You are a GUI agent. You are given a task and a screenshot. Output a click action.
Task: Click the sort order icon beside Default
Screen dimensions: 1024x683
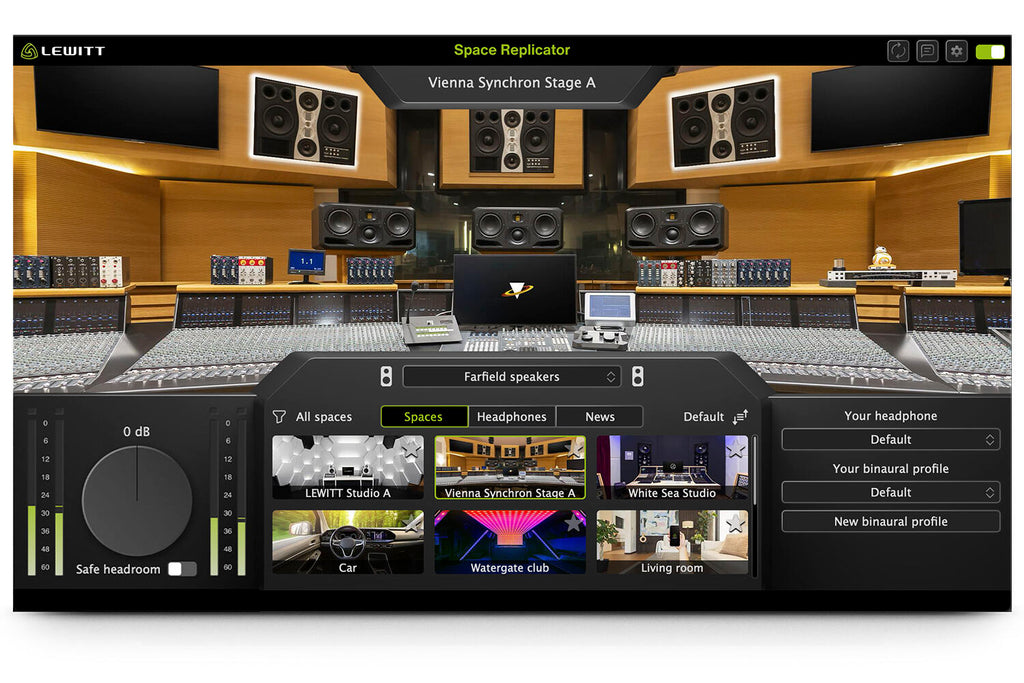tap(740, 417)
